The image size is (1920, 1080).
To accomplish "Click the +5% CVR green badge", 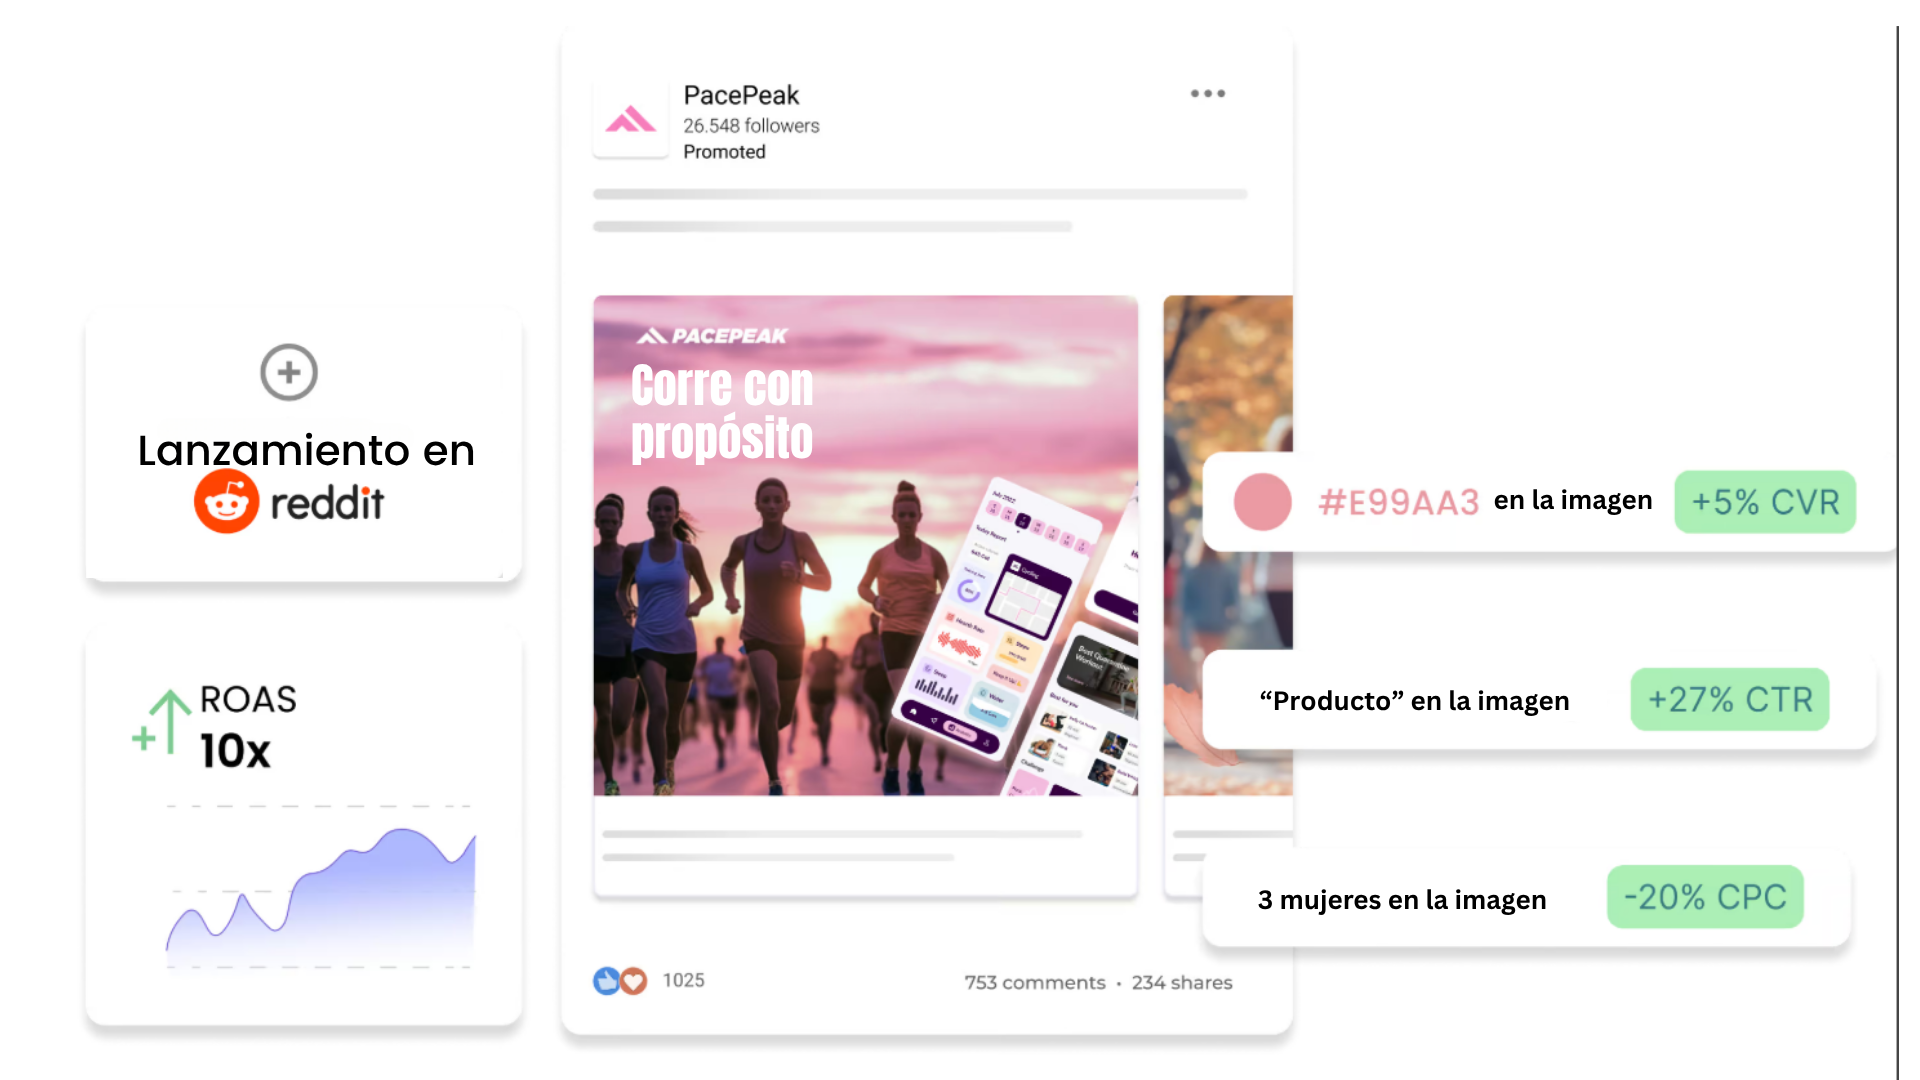I will (x=1765, y=501).
